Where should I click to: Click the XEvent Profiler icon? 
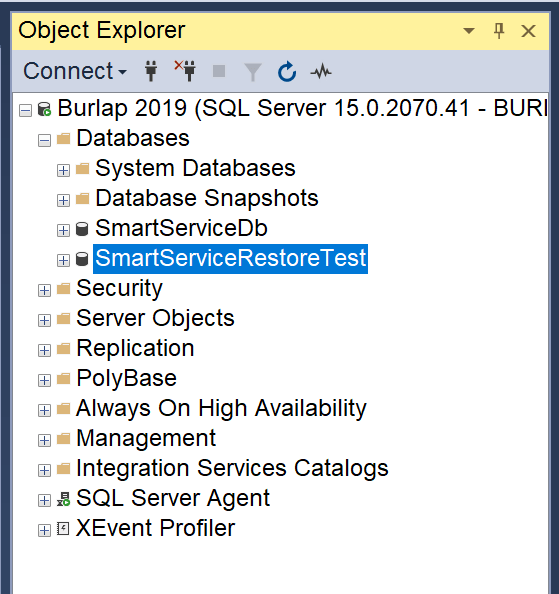[63, 528]
